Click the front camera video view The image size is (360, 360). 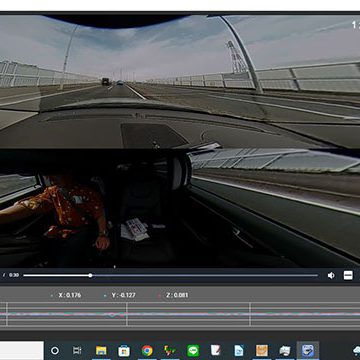(x=180, y=81)
